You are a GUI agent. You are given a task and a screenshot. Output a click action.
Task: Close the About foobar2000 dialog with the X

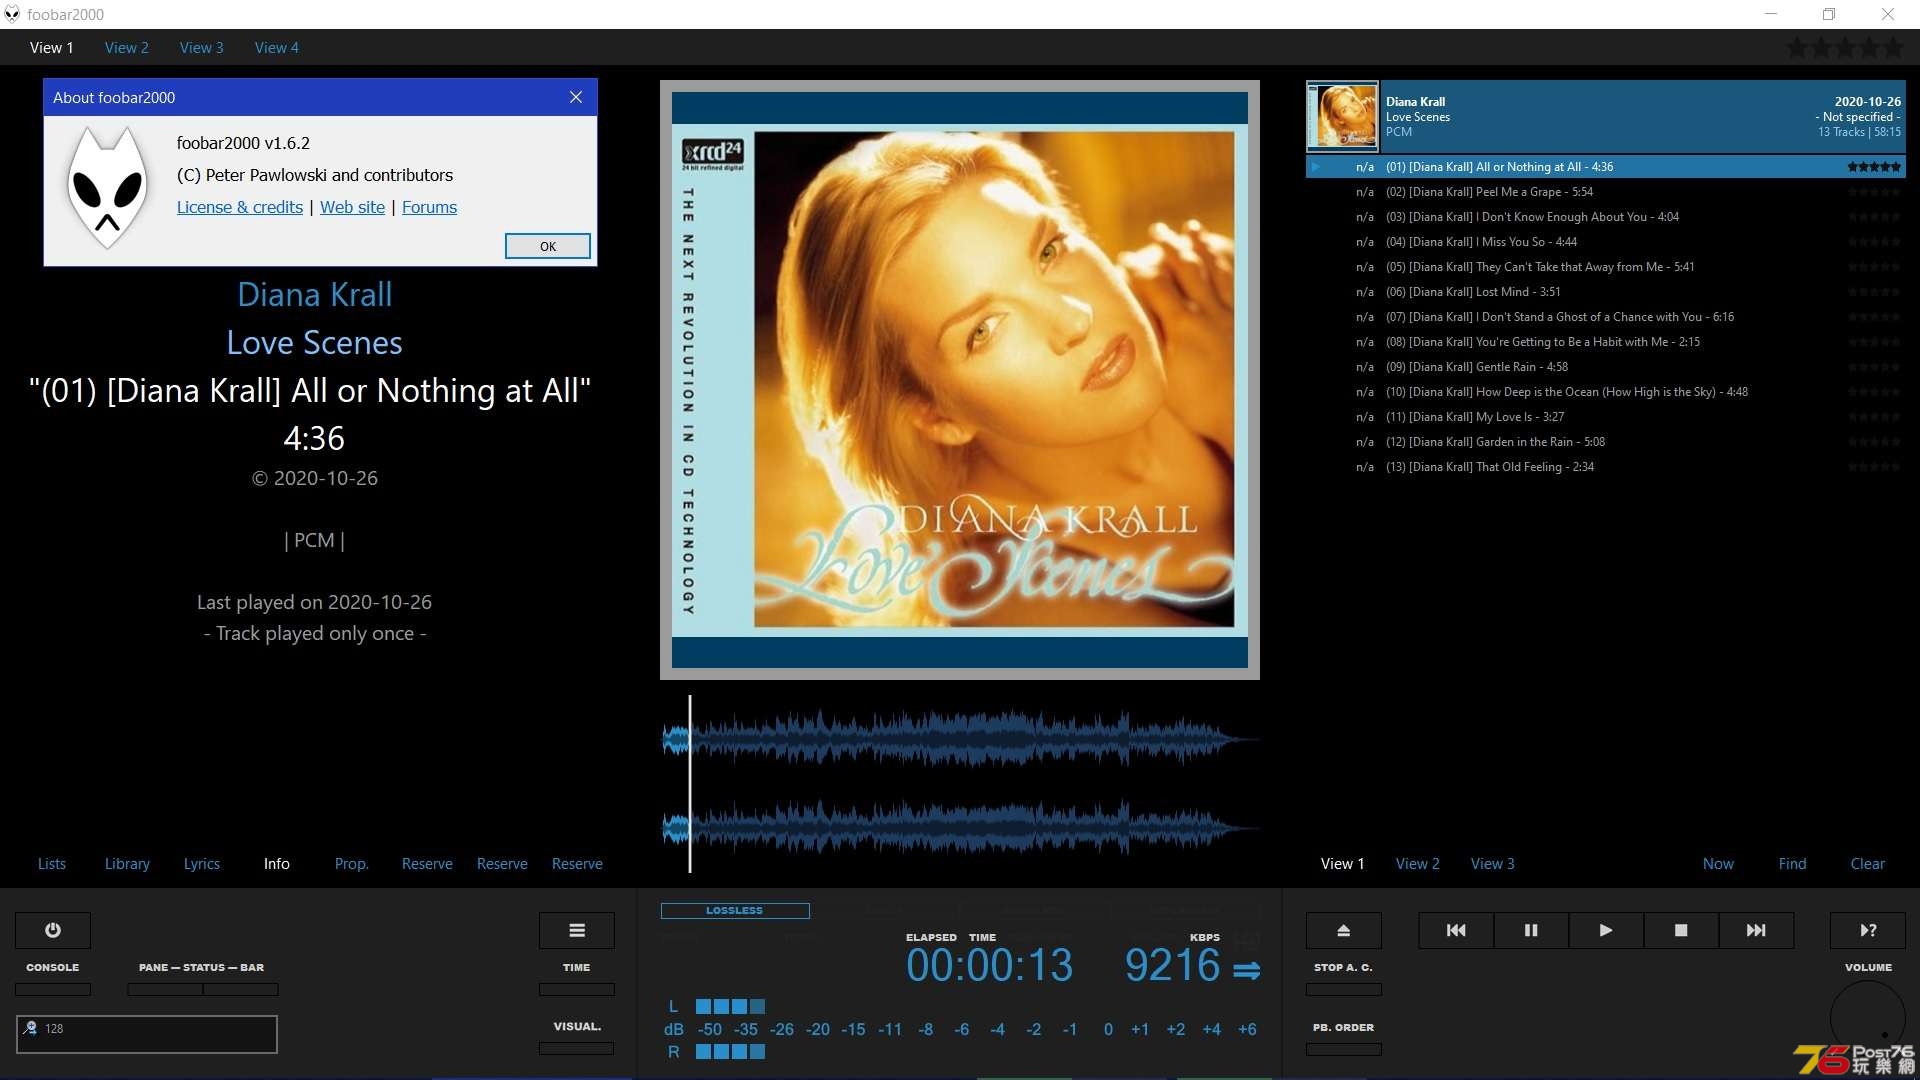coord(576,97)
